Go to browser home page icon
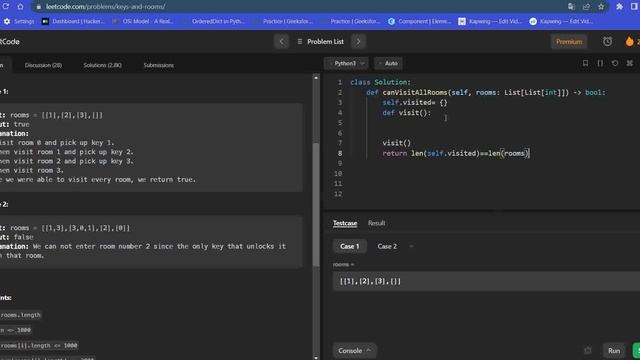The image size is (640, 360). click(20, 7)
